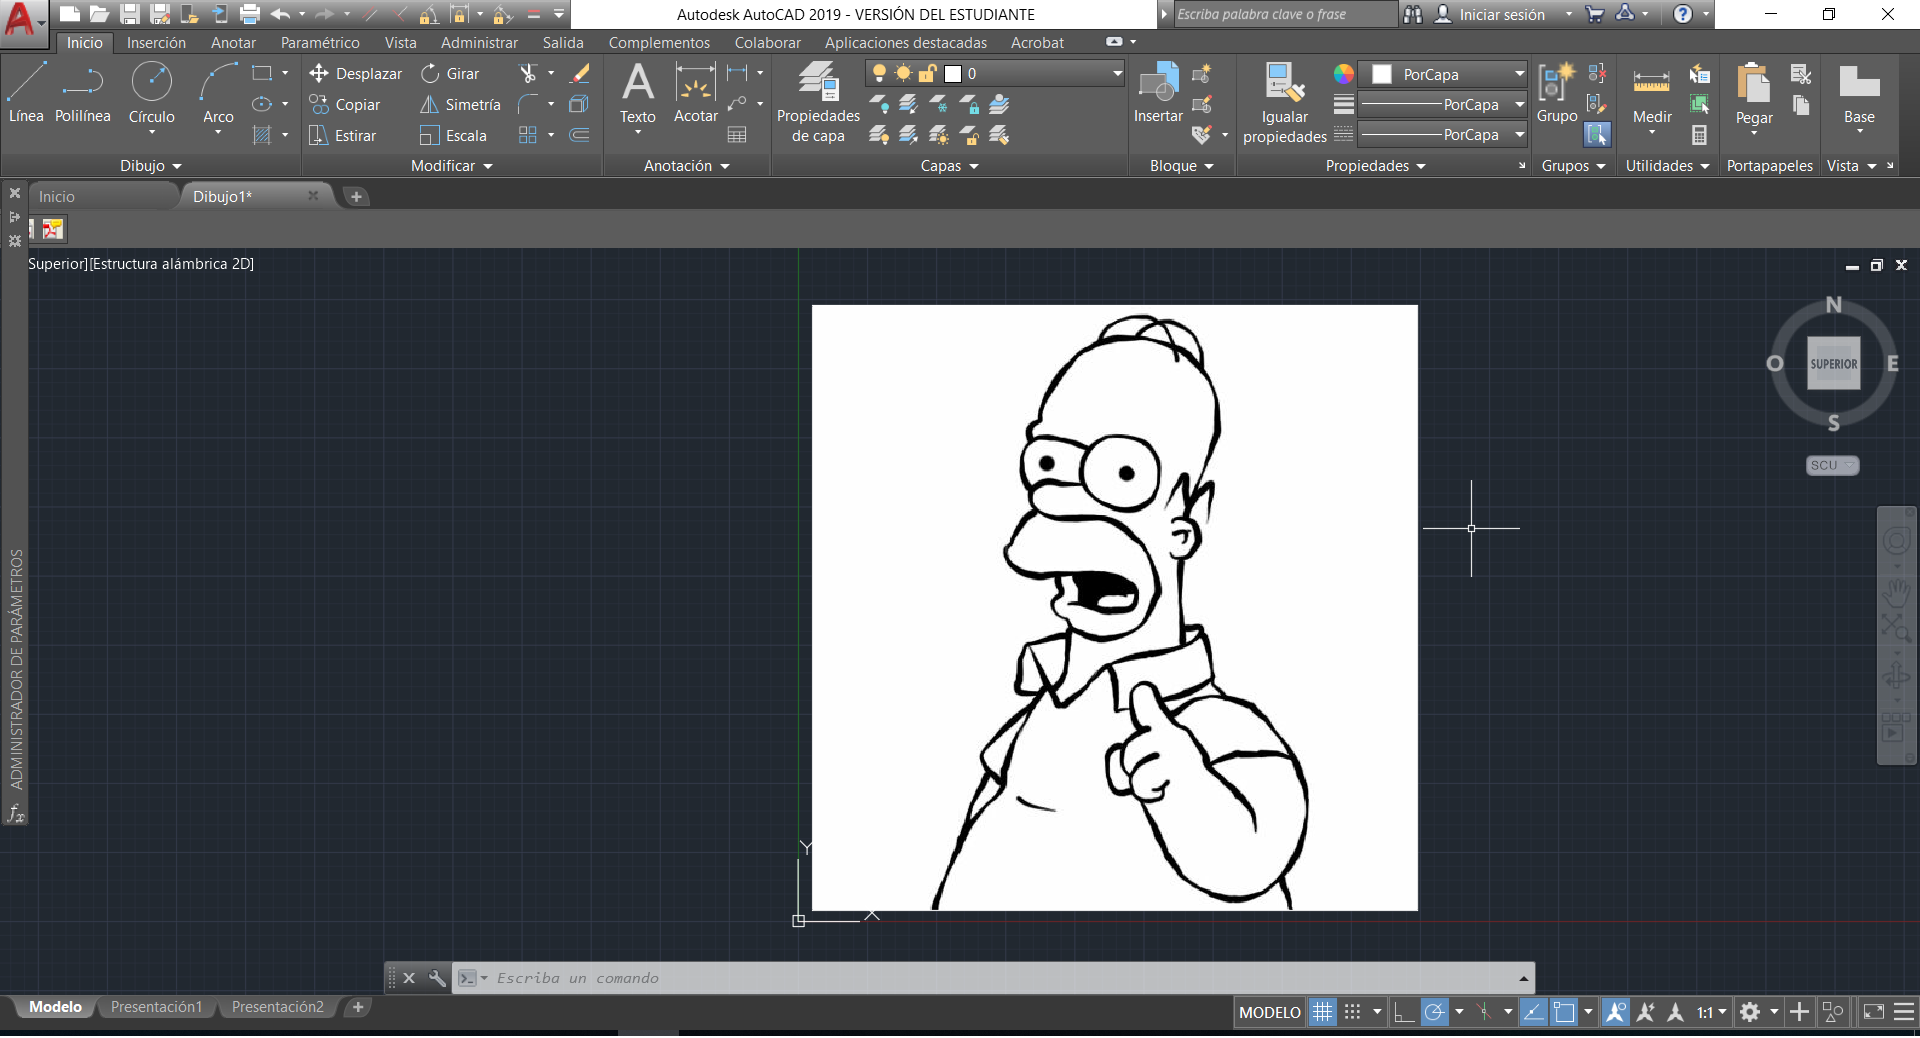Open the Administrar ribbon tab
Viewport: 1920px width, 1038px height.
[479, 43]
